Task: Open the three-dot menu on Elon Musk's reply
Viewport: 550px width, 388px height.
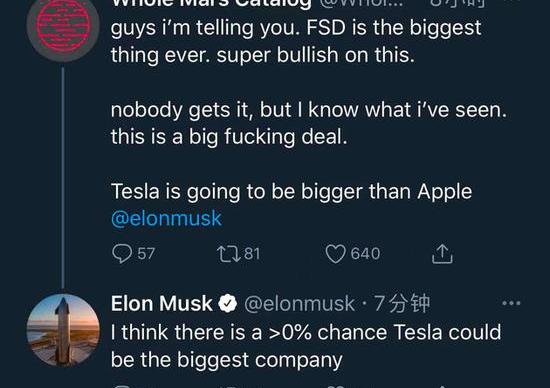Action: [x=511, y=303]
